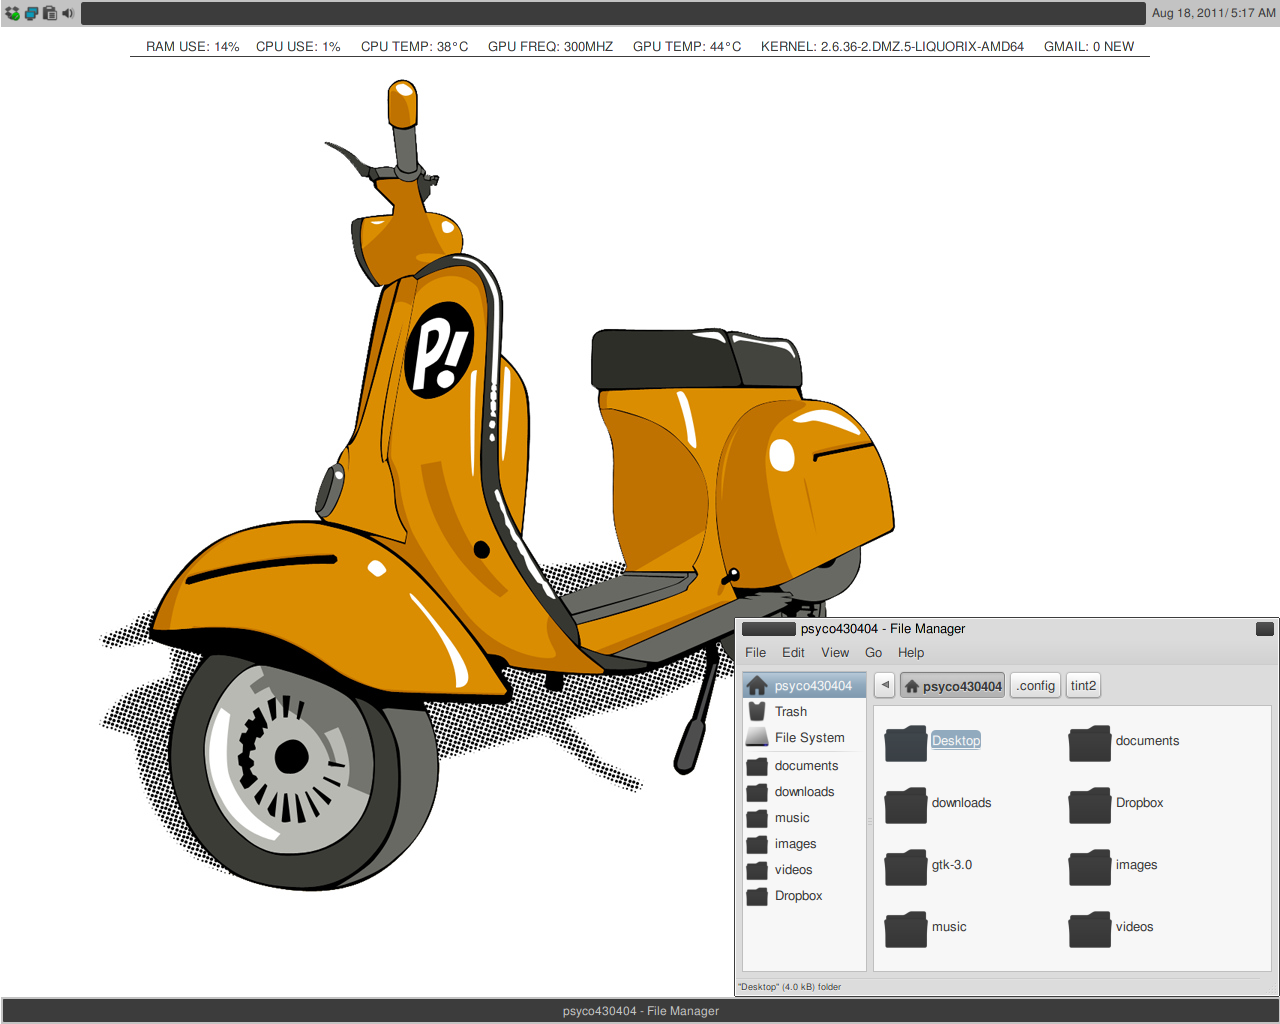
Task: Open the Go menu
Action: (873, 652)
